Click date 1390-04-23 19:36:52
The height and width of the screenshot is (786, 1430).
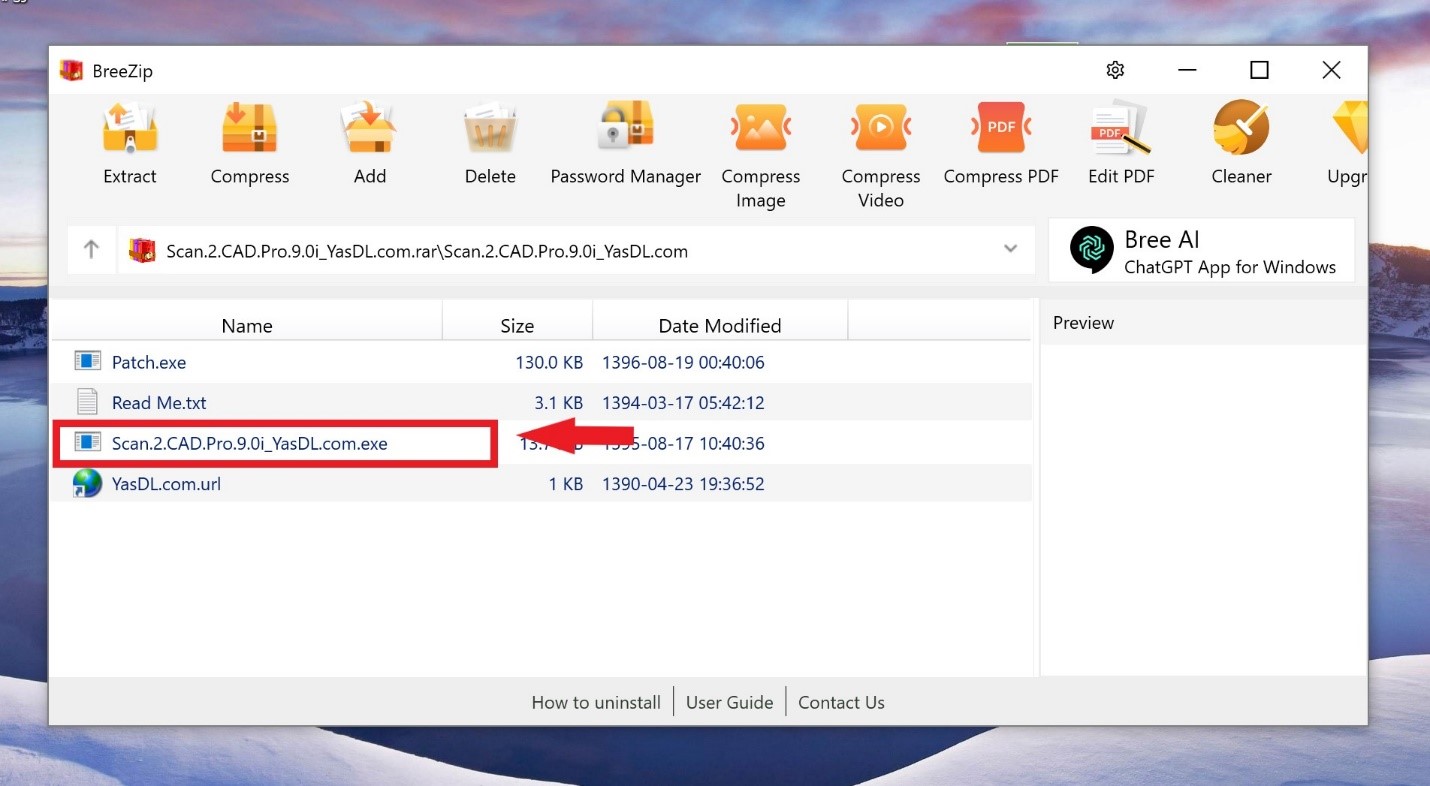click(683, 484)
